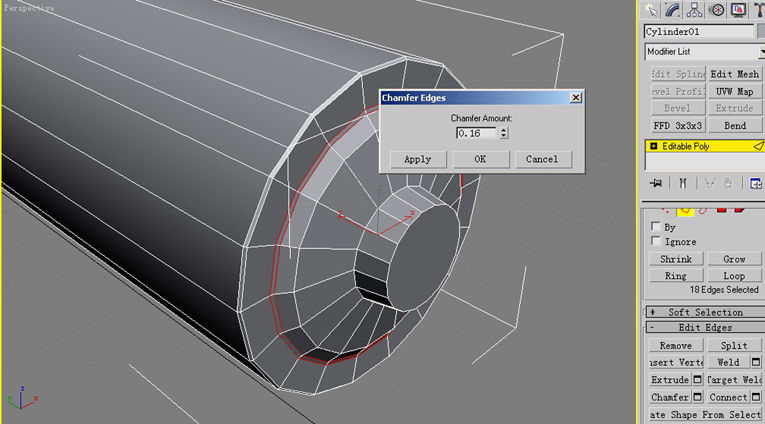Click the Chamfer button
Image resolution: width=765 pixels, height=424 pixels.
pyautogui.click(x=670, y=397)
